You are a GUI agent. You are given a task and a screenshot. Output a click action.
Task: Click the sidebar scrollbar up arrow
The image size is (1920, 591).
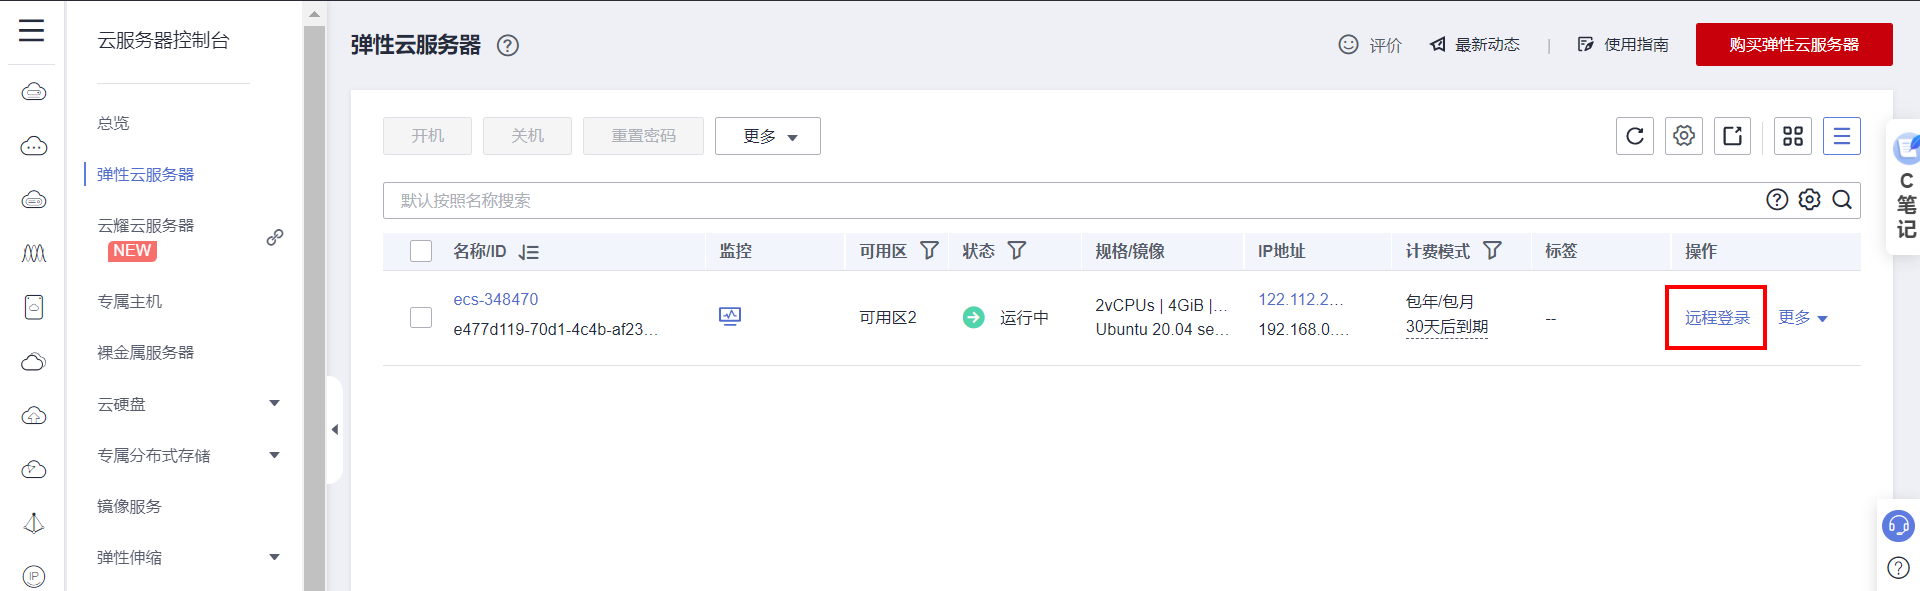click(314, 14)
